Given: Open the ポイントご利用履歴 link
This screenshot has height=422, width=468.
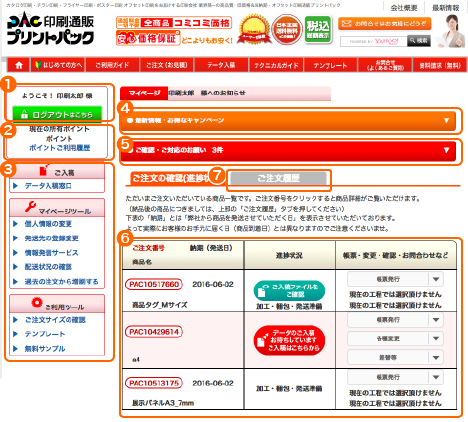Looking at the screenshot, I should [x=59, y=148].
